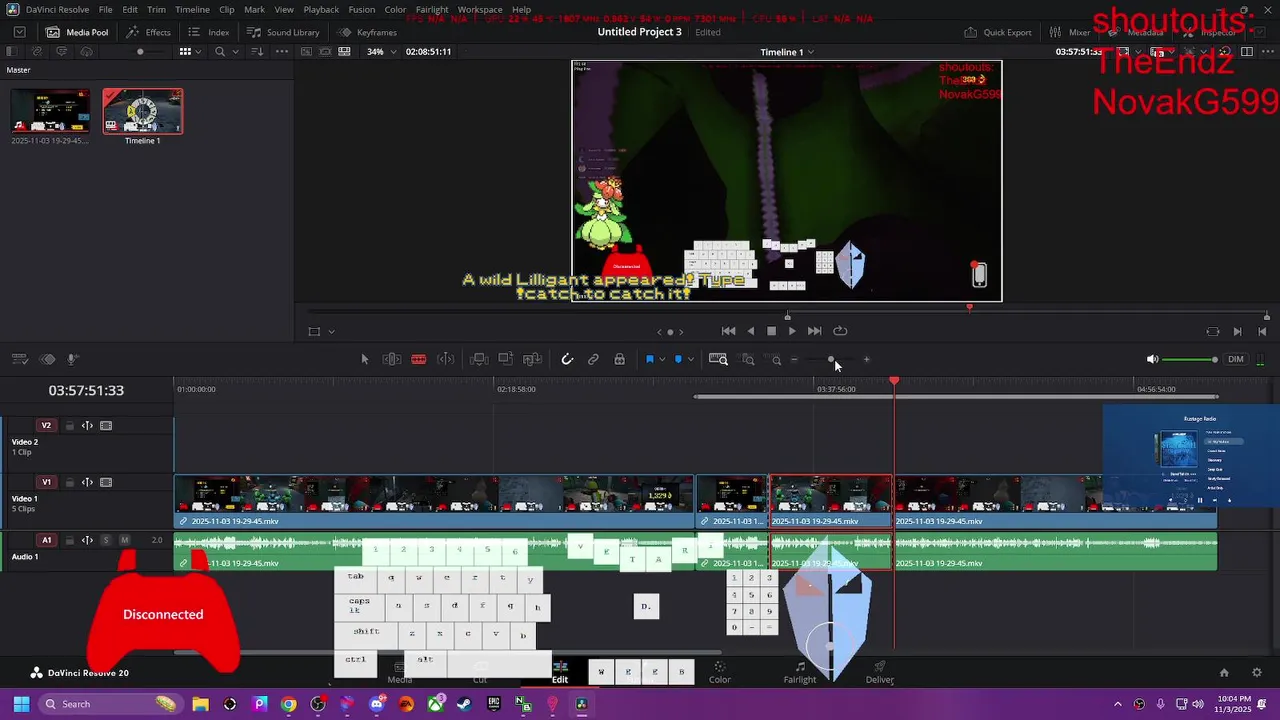The height and width of the screenshot is (720, 1280).
Task: Solo the A1 audio track
Action: (105, 540)
